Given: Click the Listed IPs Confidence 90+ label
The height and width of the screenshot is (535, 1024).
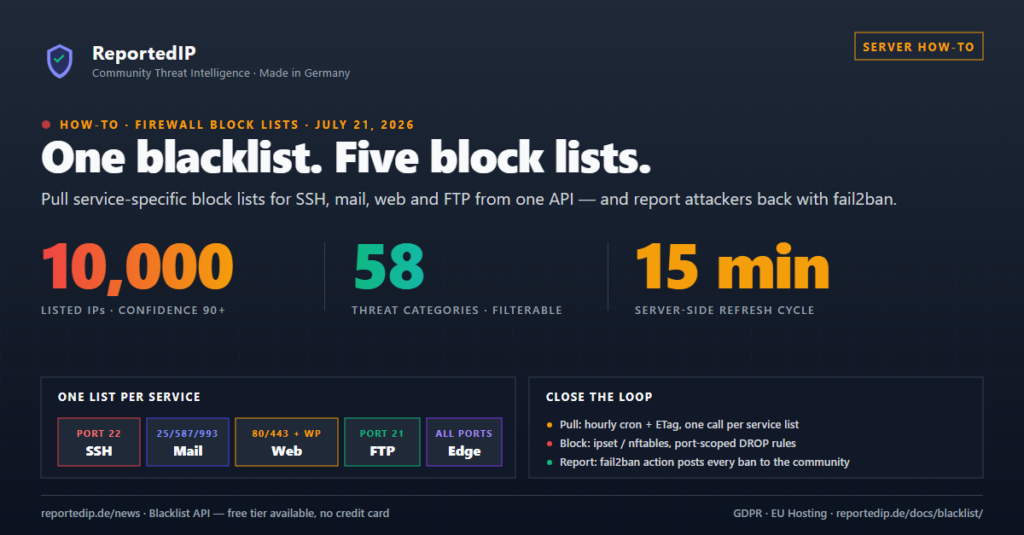Looking at the screenshot, I should (x=133, y=310).
